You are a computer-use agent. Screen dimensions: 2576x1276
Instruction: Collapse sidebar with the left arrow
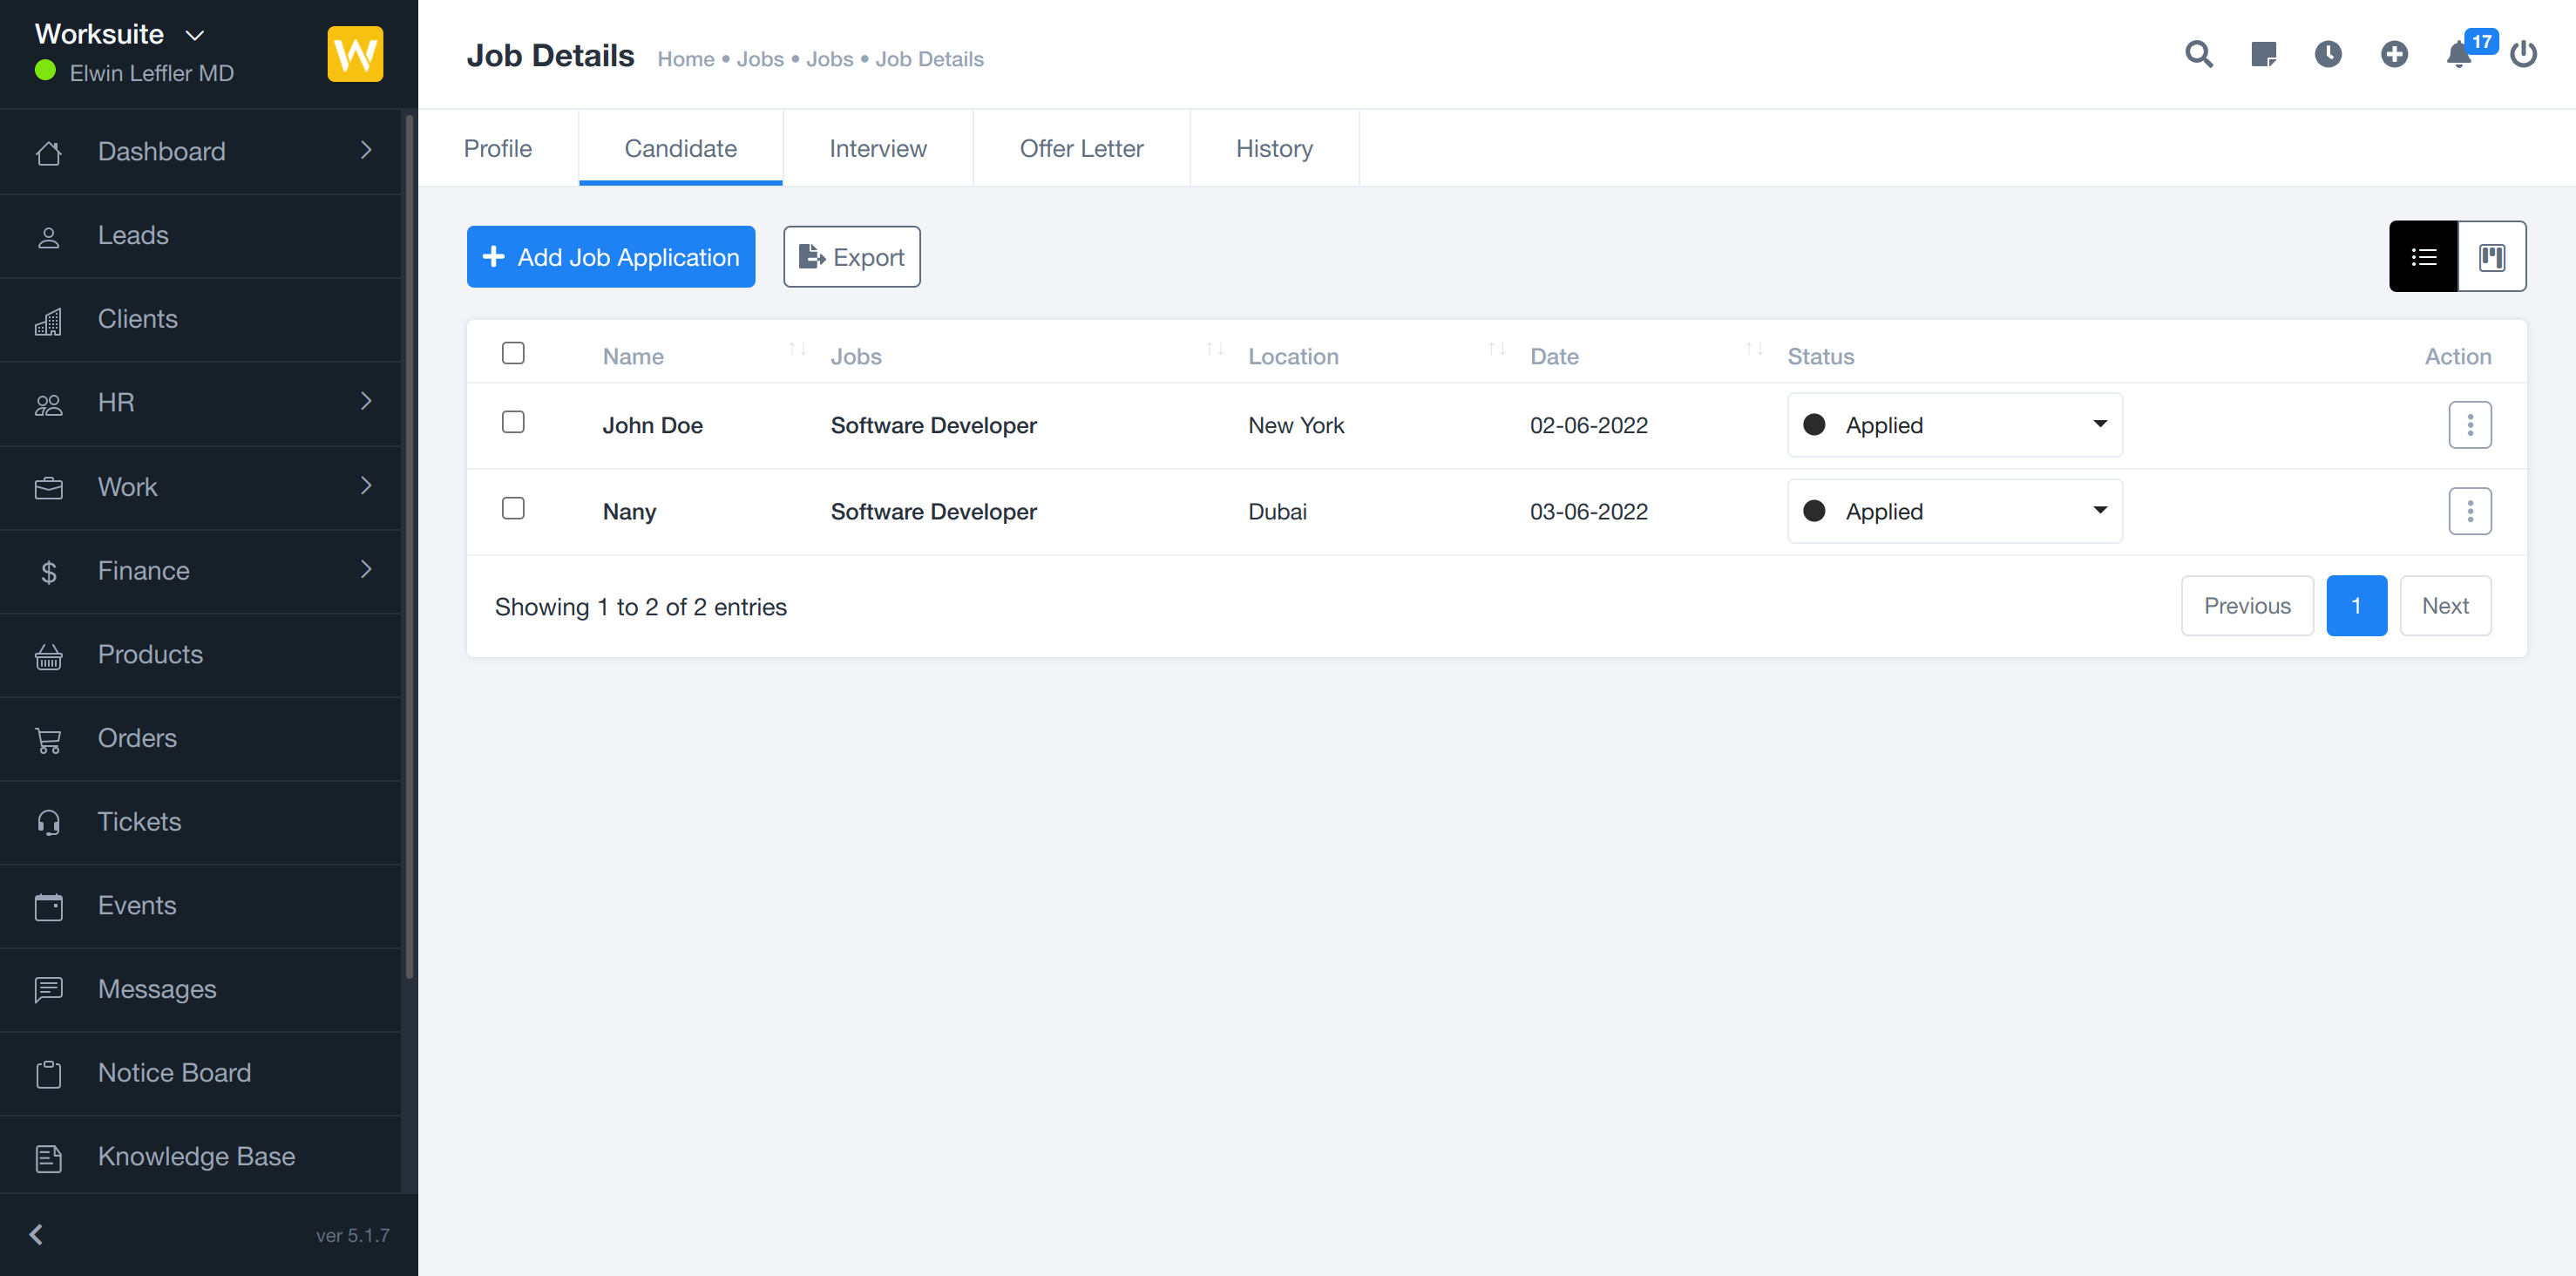[x=36, y=1234]
